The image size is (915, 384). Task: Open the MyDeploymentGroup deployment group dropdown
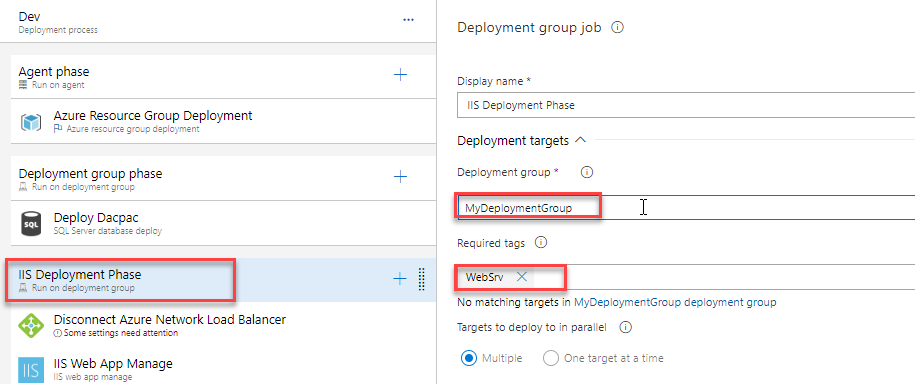click(x=686, y=208)
